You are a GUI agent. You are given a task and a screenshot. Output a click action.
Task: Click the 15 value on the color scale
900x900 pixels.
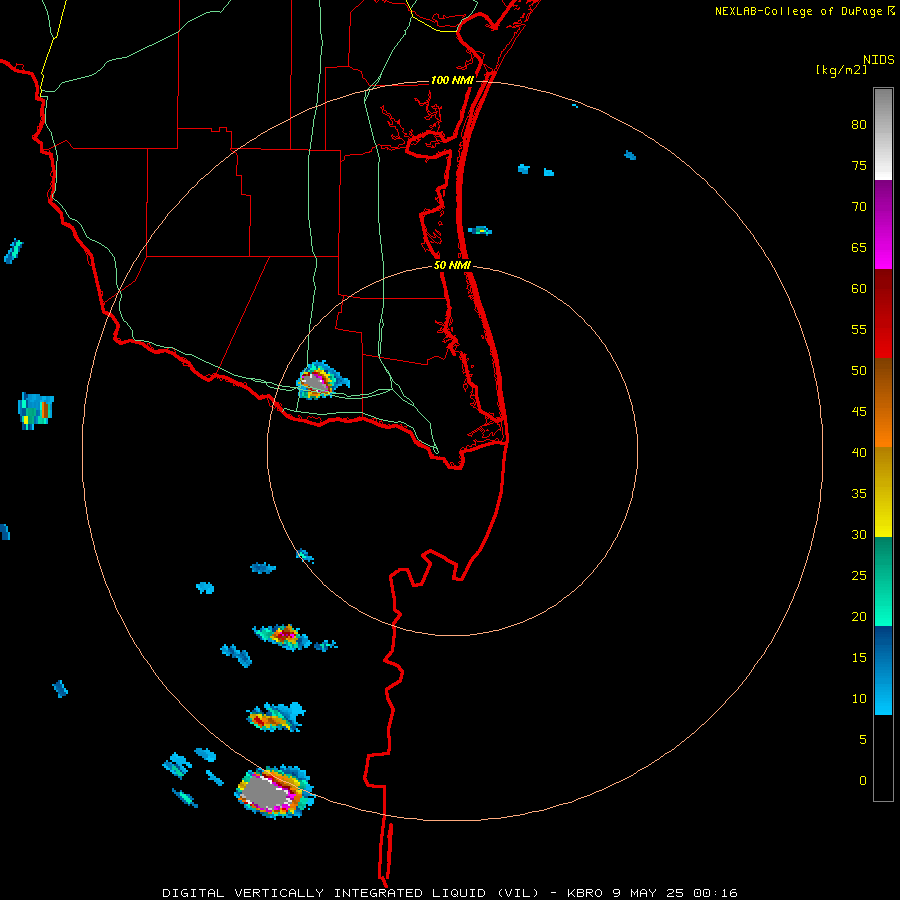point(859,658)
